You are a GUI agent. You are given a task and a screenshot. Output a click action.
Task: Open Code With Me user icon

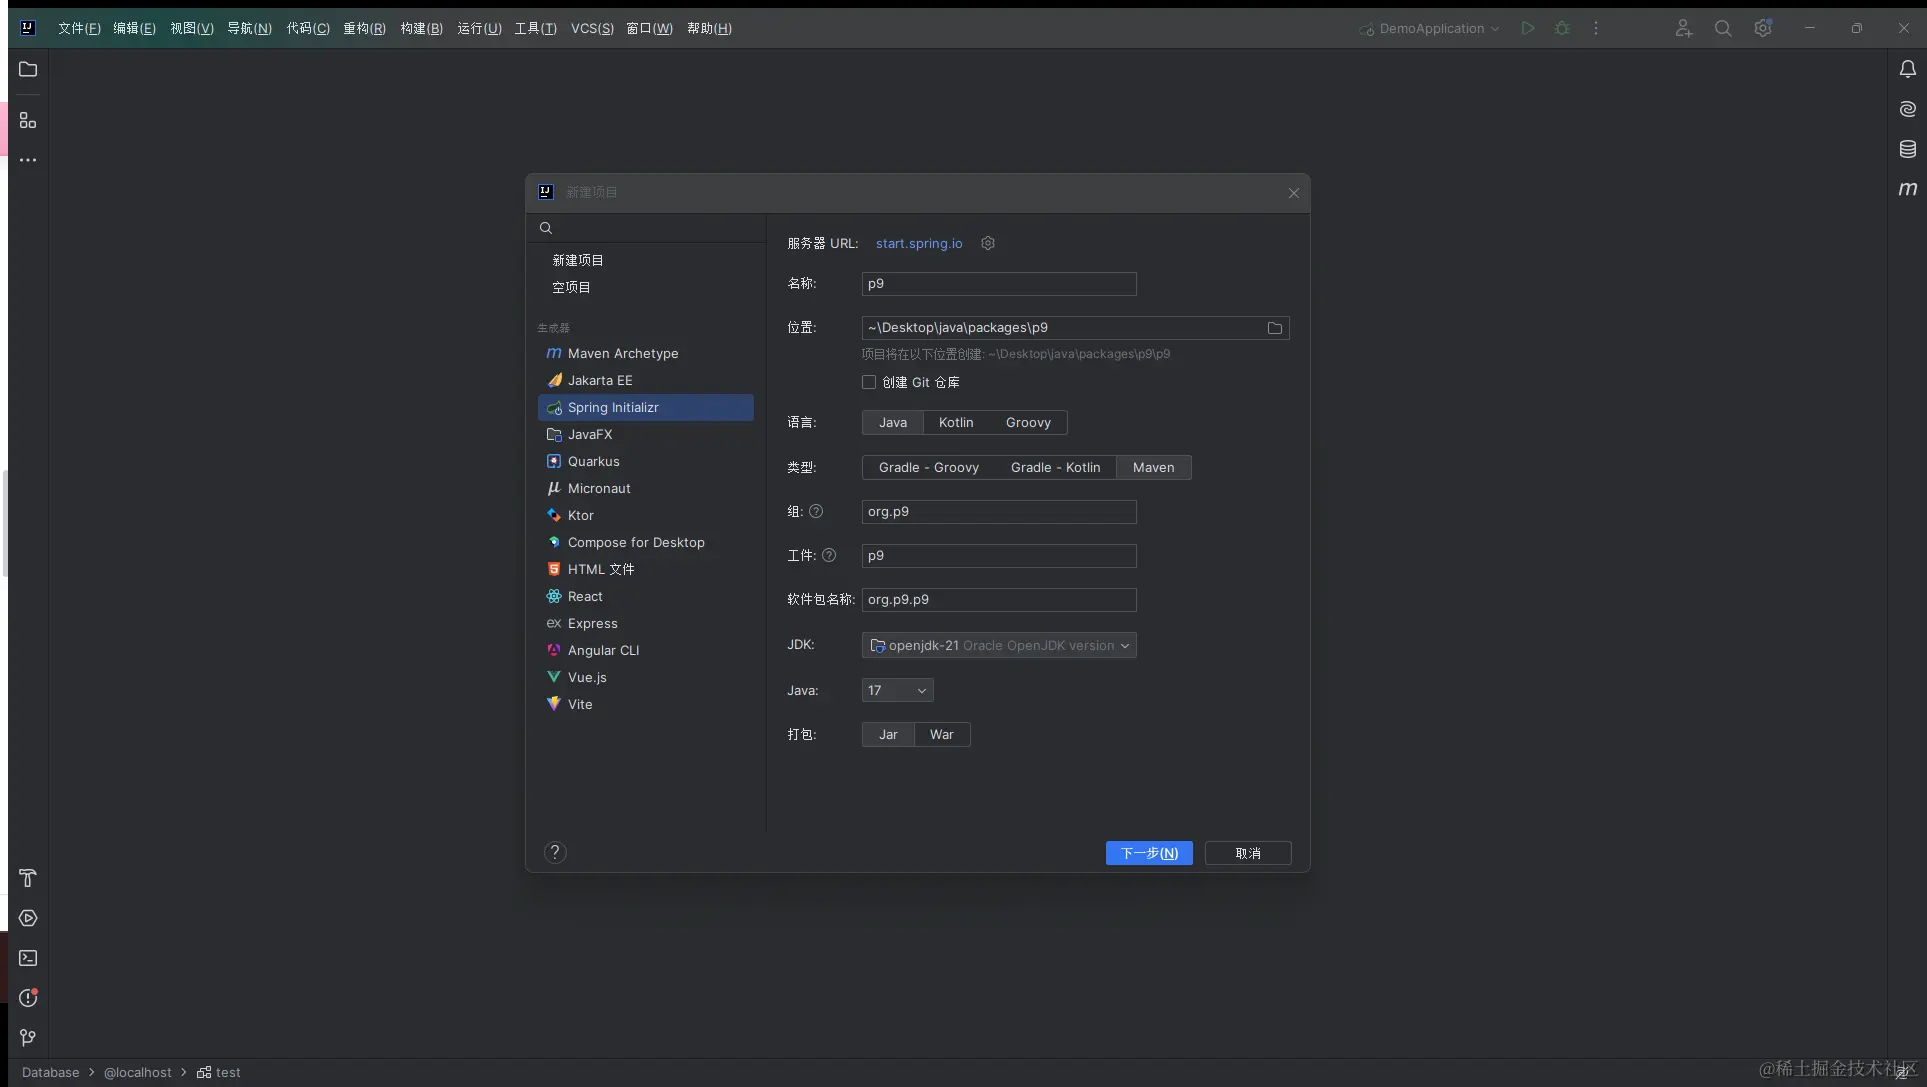point(1684,28)
